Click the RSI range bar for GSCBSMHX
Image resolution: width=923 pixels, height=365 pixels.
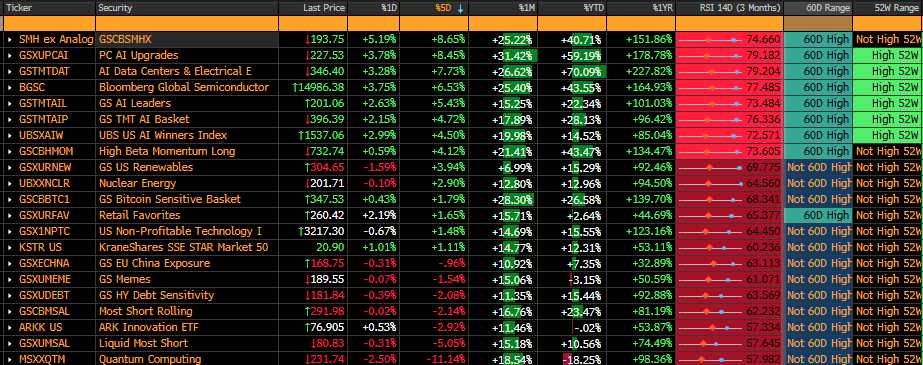tap(710, 39)
